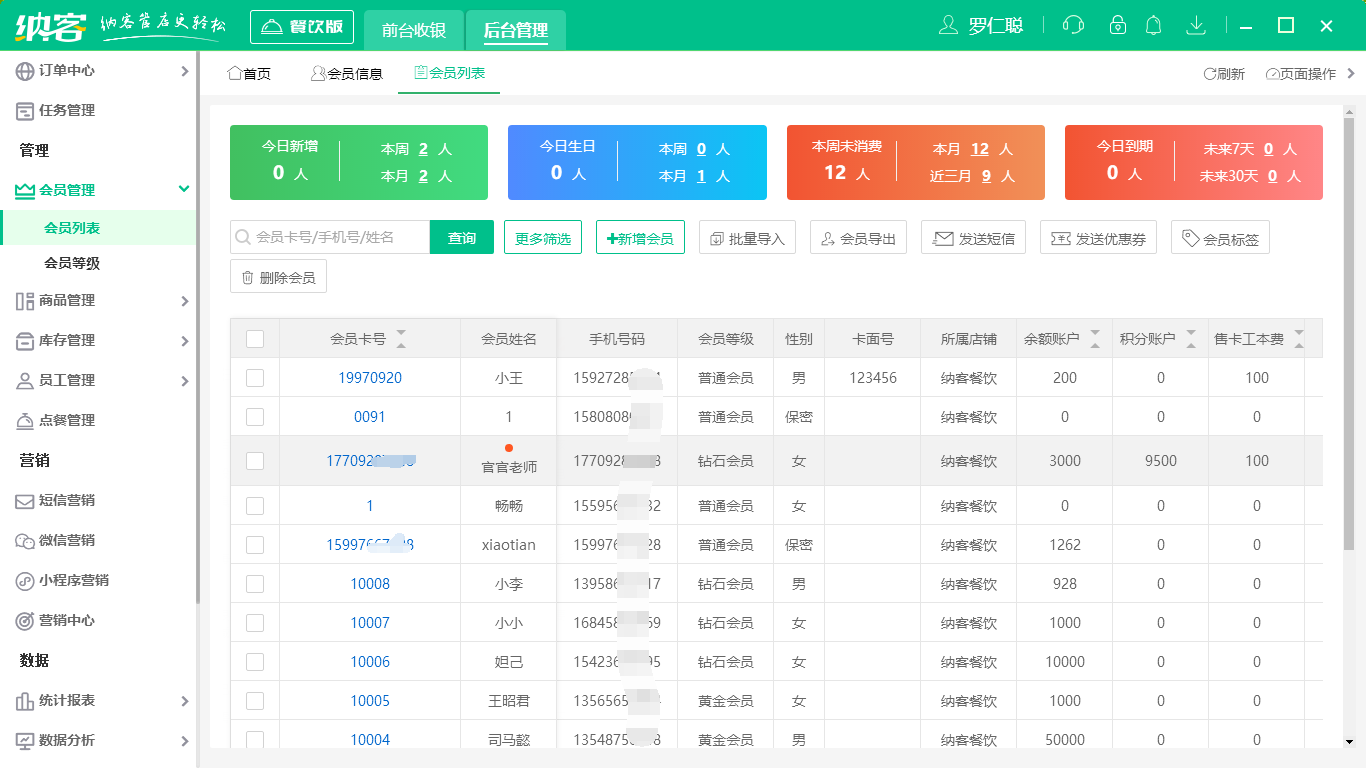
Task: Click the lock screen icon
Action: tap(1118, 26)
